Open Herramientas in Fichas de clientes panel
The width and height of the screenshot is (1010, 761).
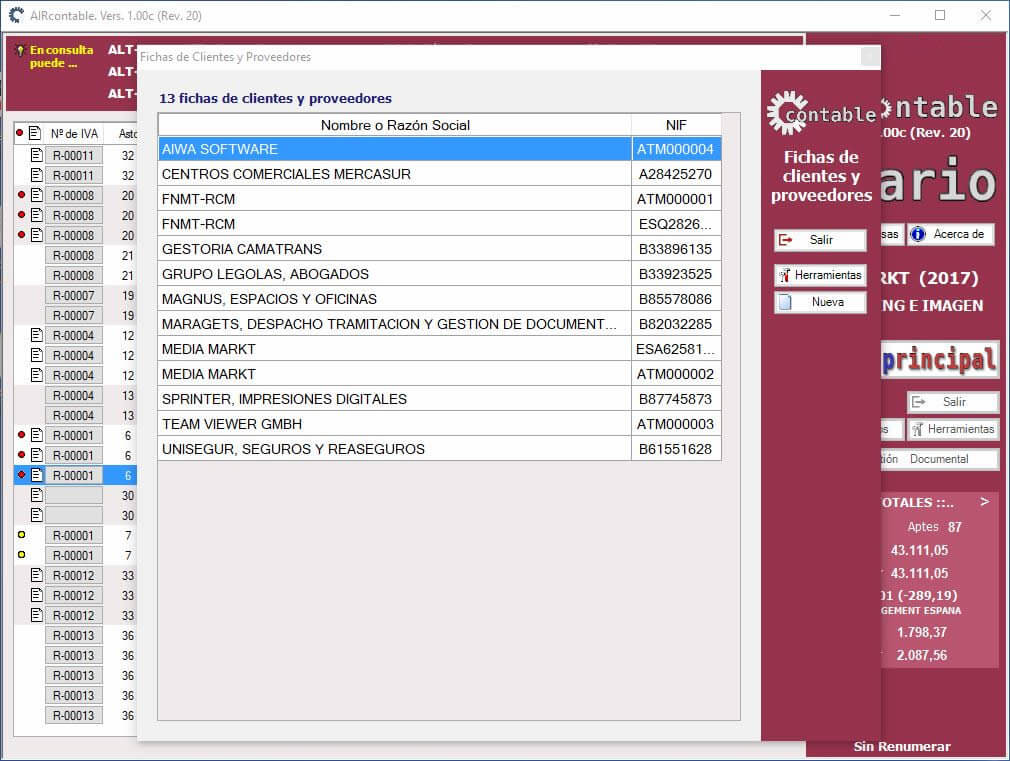820,275
